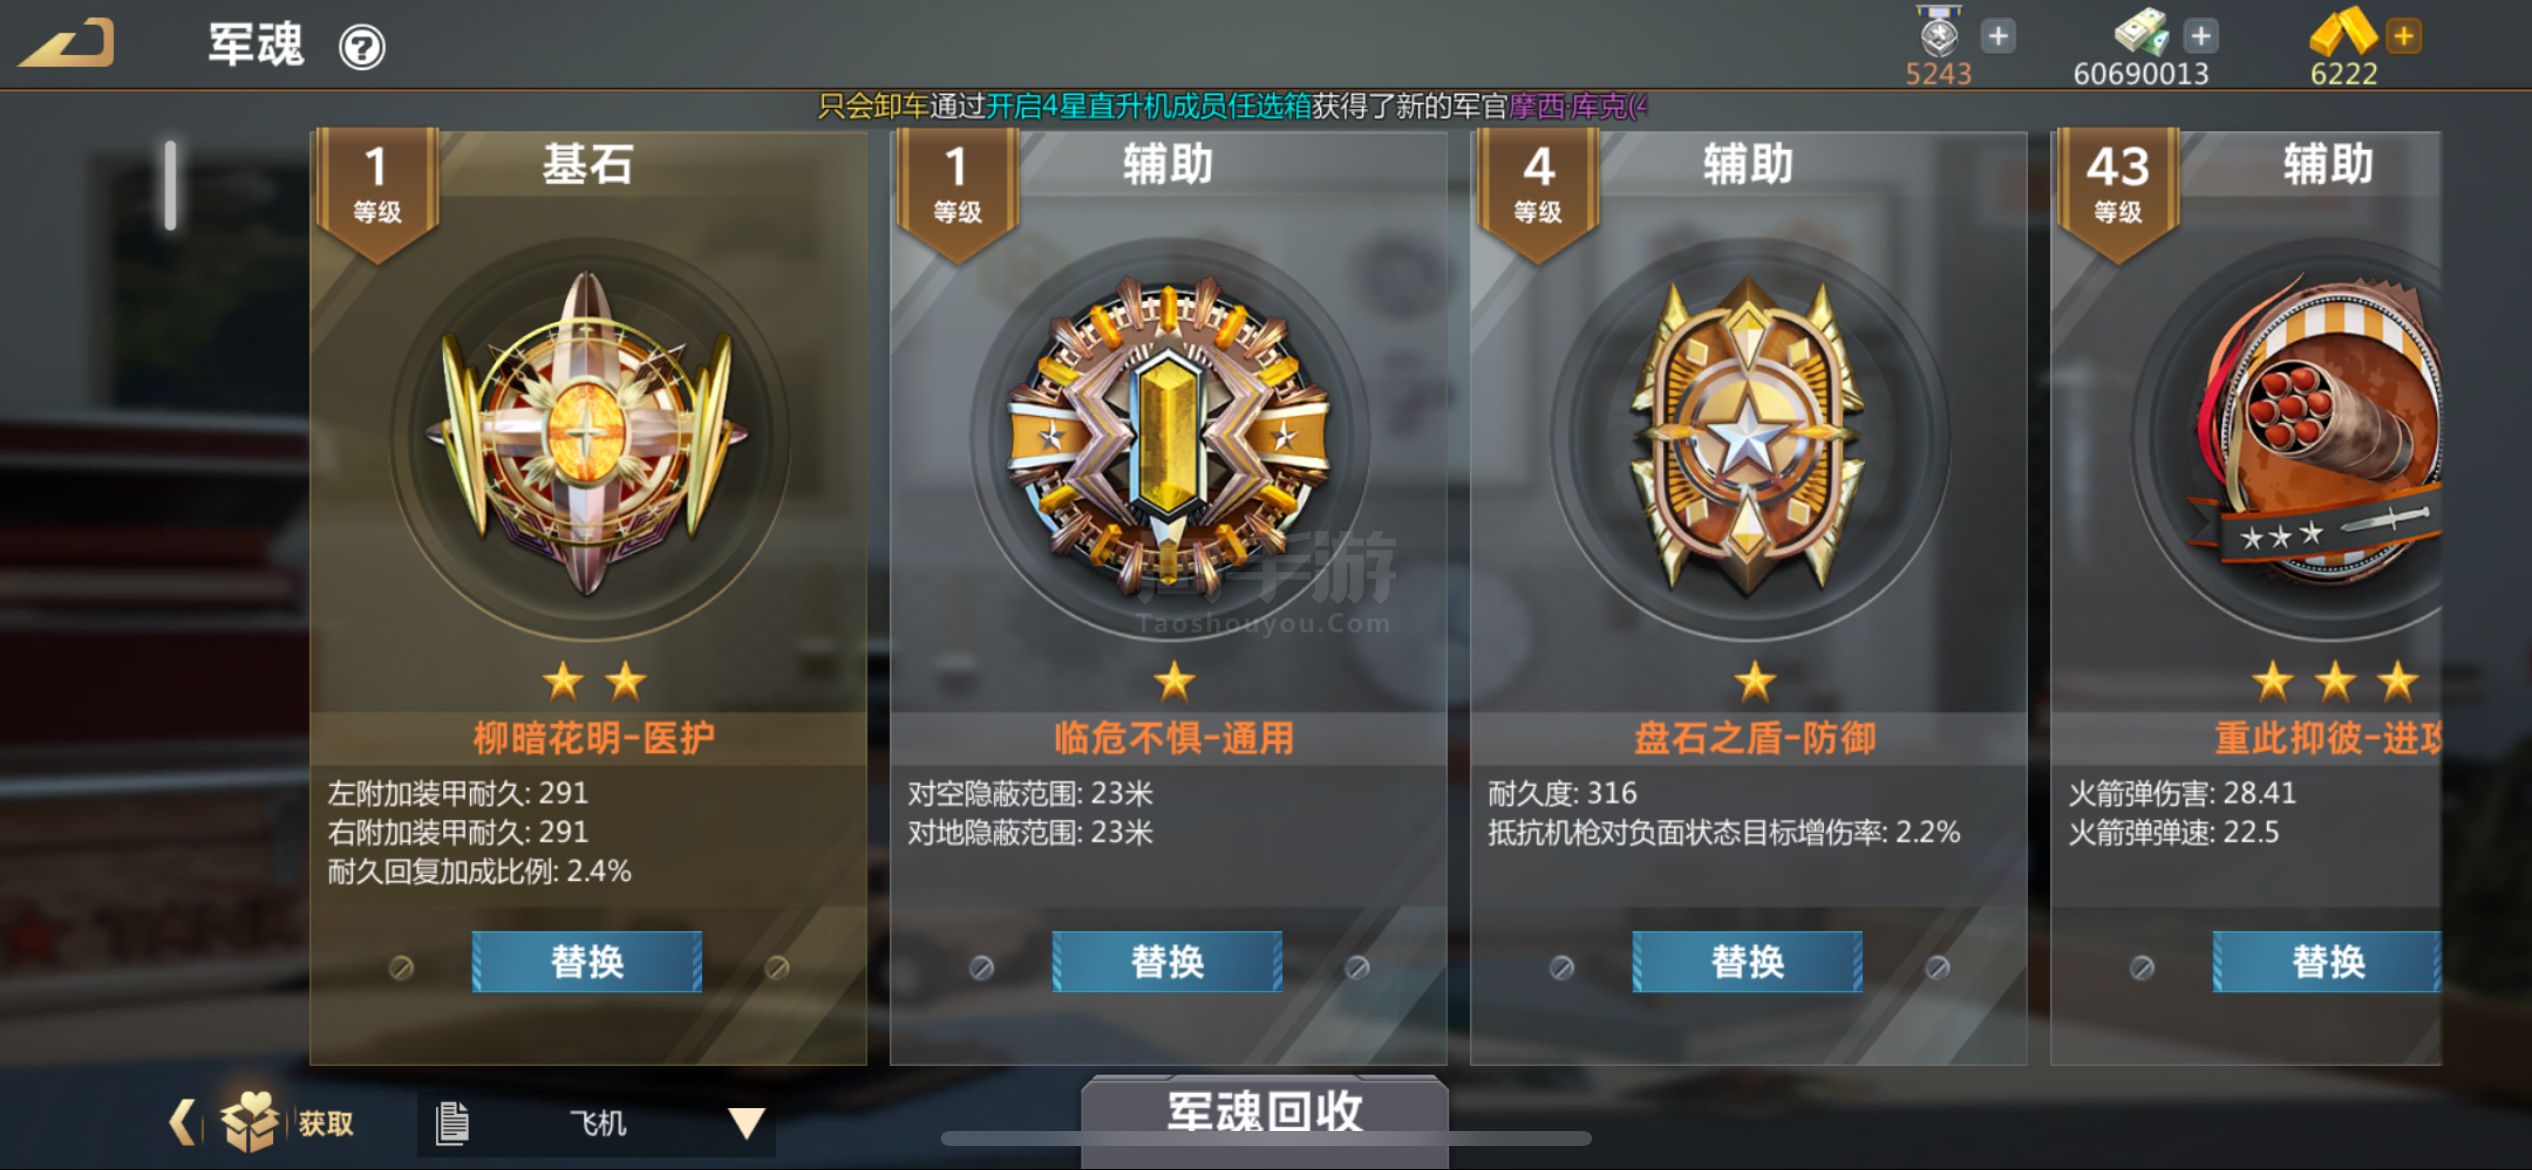Add more medals via the plus icon
The image size is (2532, 1170).
pyautogui.click(x=1997, y=37)
